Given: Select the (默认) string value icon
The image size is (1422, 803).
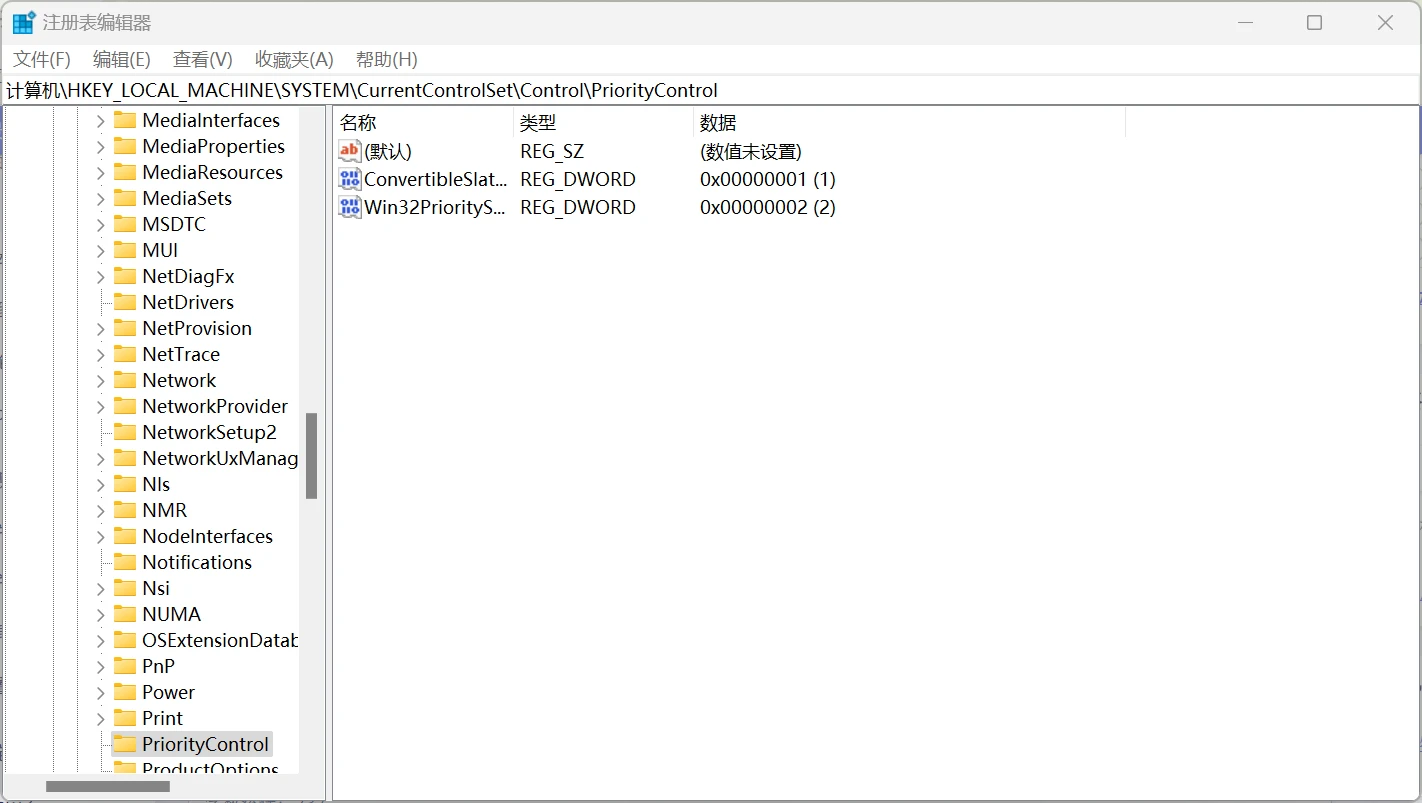Looking at the screenshot, I should coord(349,151).
